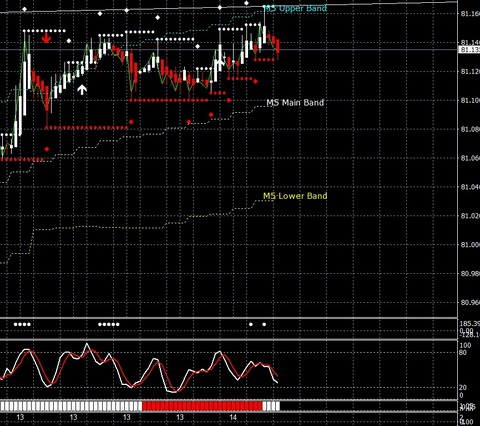Click the stochastic 20 level label

coord(463,388)
